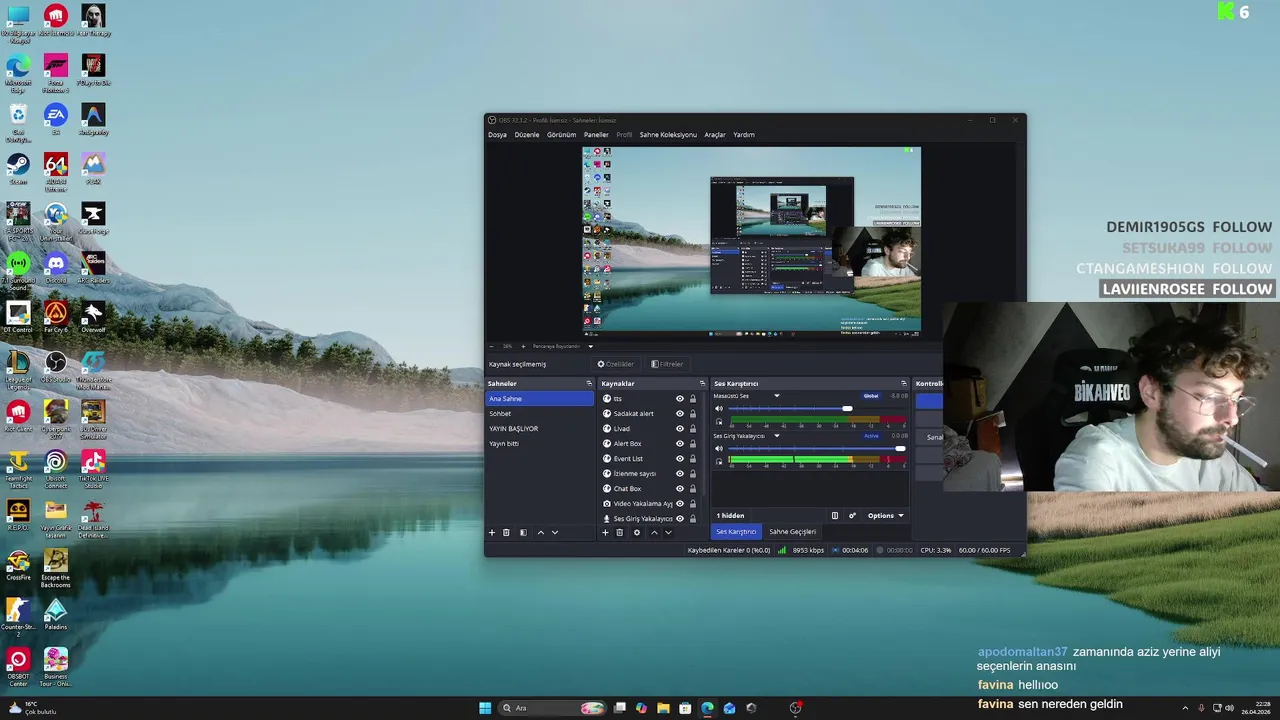
Task: Select the Yayın bitti scene
Action: click(540, 443)
